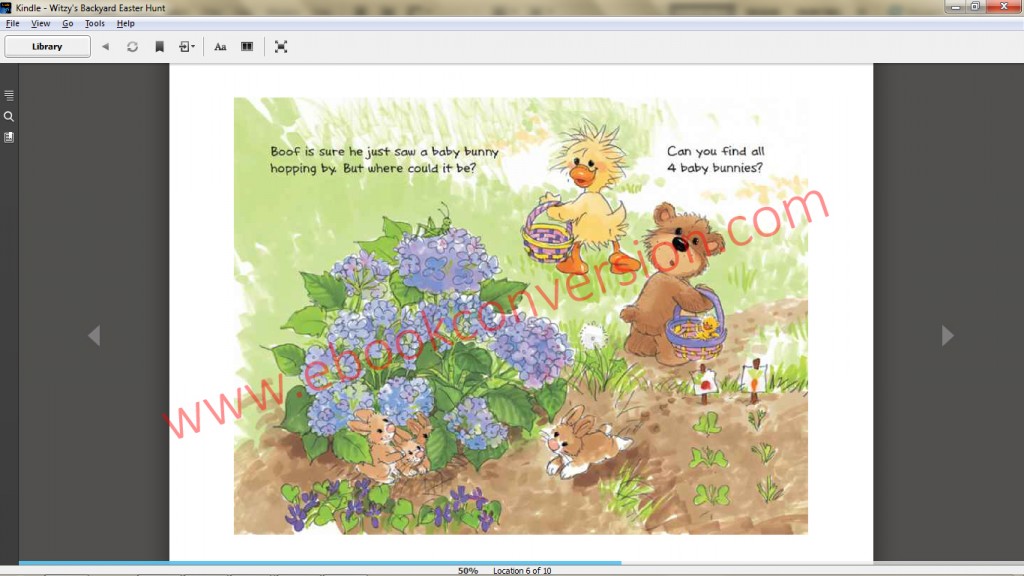1024x576 pixels.
Task: Click the blue reading progress bar
Action: 320,562
